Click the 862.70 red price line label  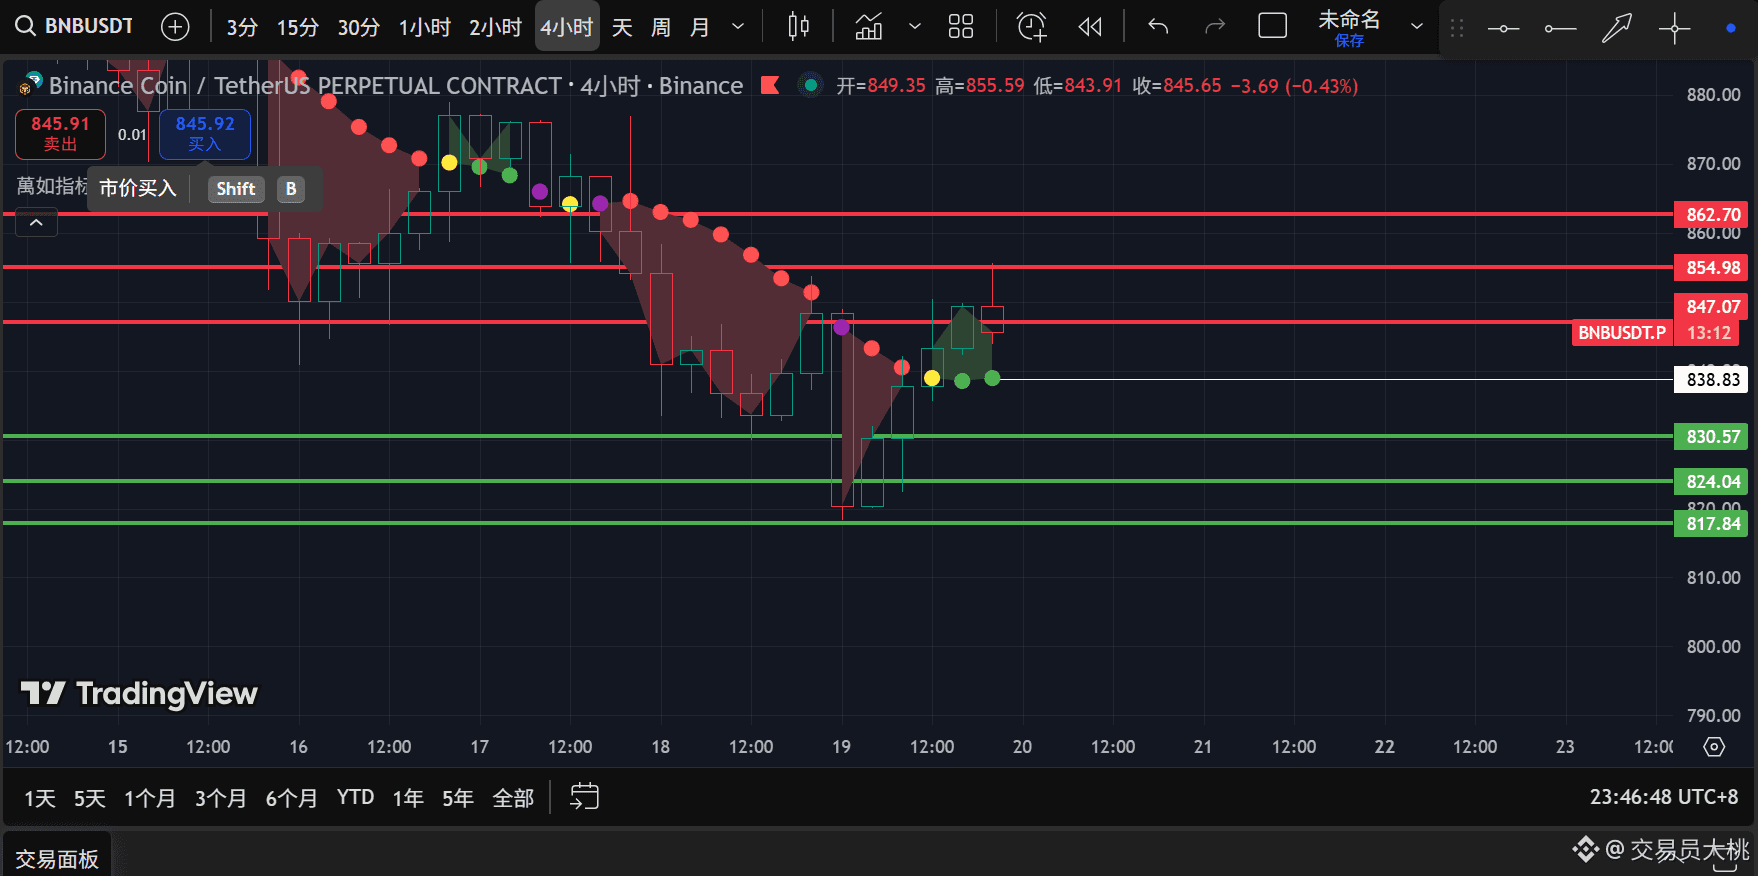(1711, 215)
